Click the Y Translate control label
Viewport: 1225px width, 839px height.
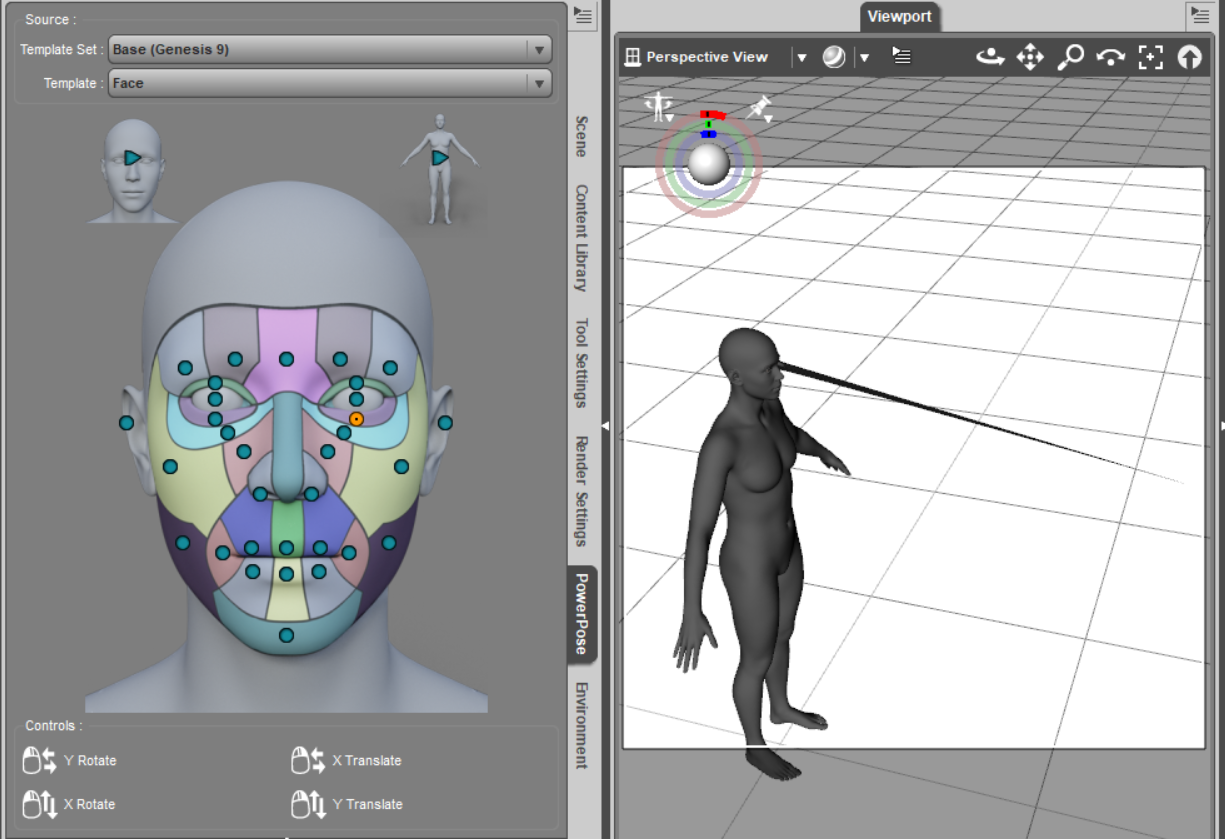point(367,804)
